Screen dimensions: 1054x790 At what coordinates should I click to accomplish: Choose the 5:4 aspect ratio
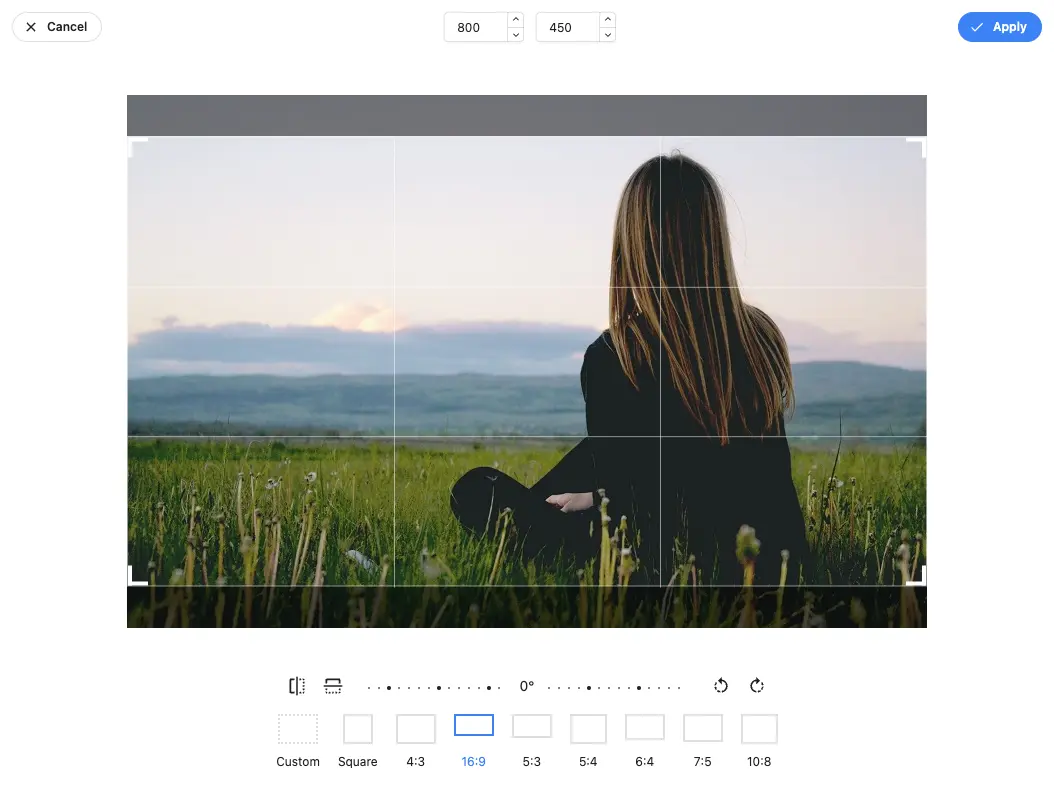pos(588,741)
